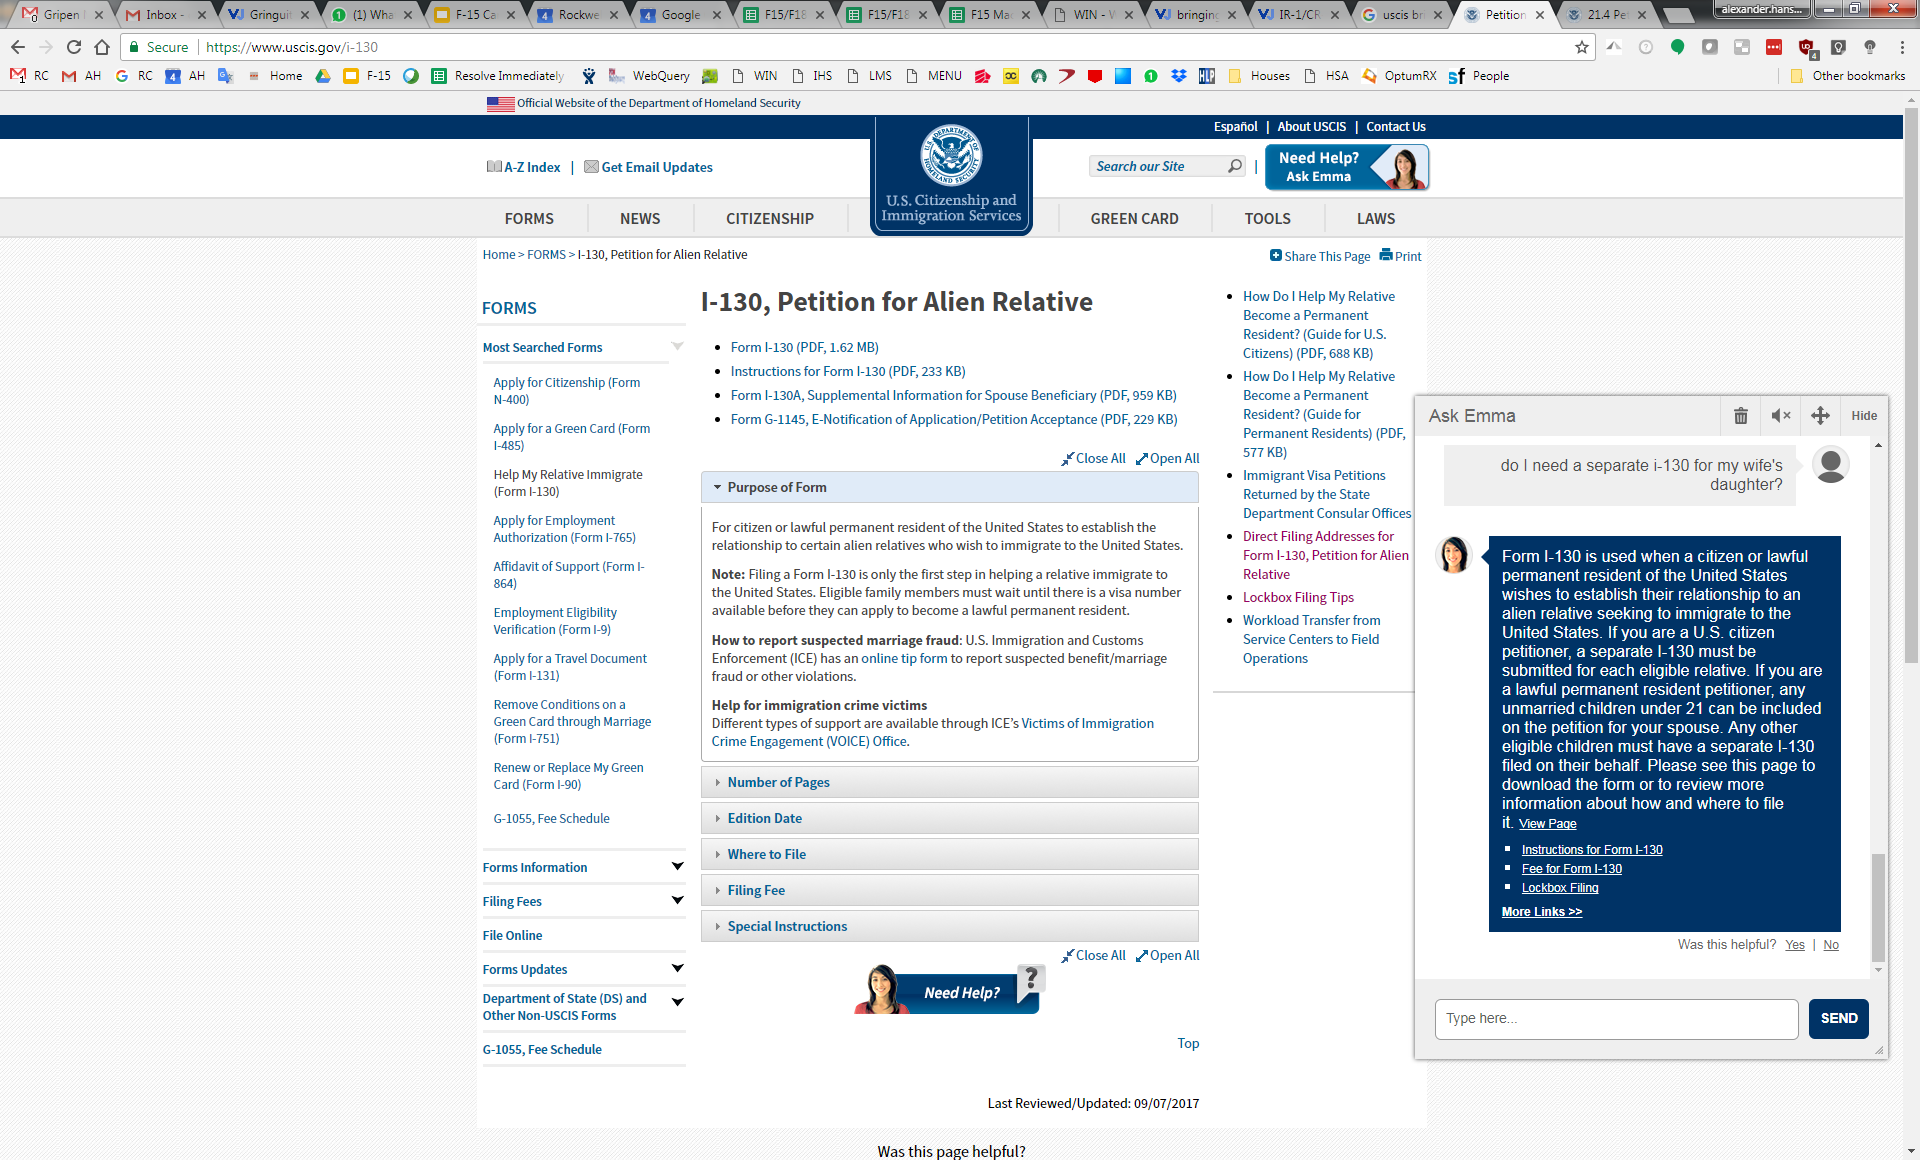Click Share This Page plus icon
Image resolution: width=1920 pixels, height=1160 pixels.
1276,255
